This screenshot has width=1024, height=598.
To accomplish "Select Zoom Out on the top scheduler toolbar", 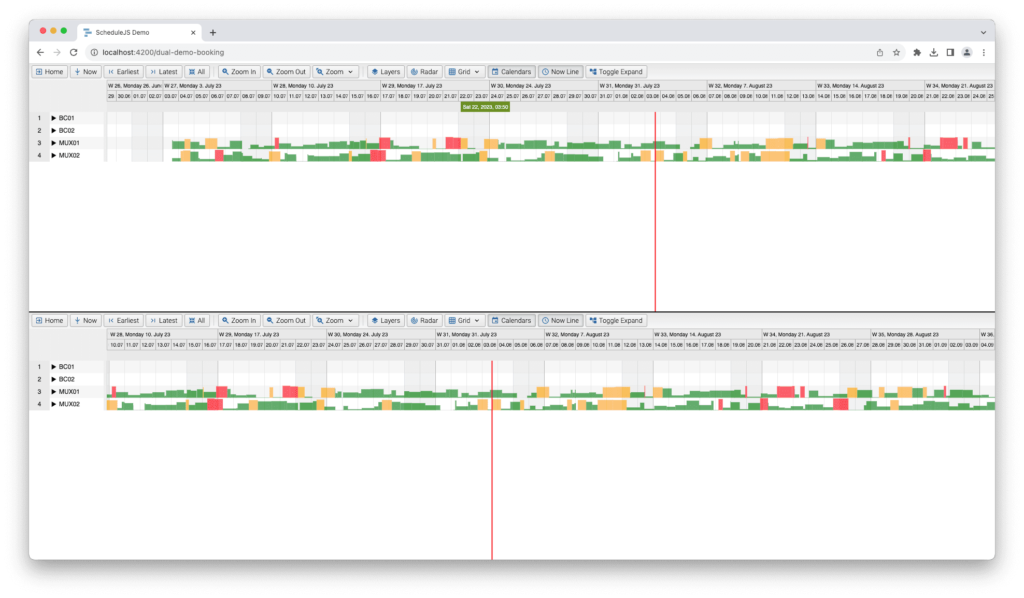I will tap(286, 71).
